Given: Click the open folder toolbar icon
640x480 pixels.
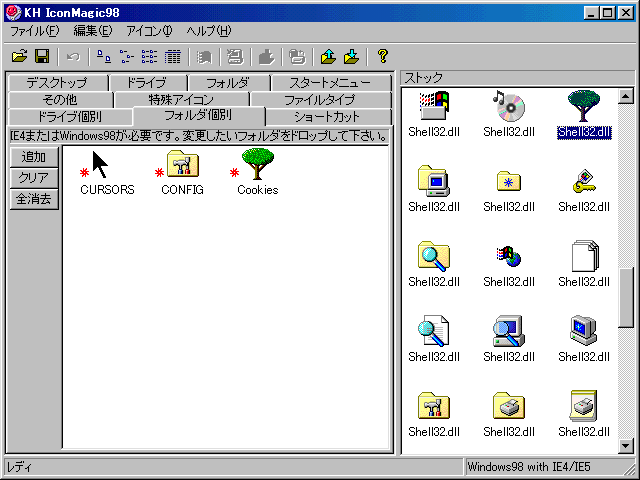Looking at the screenshot, I should pyautogui.click(x=19, y=56).
